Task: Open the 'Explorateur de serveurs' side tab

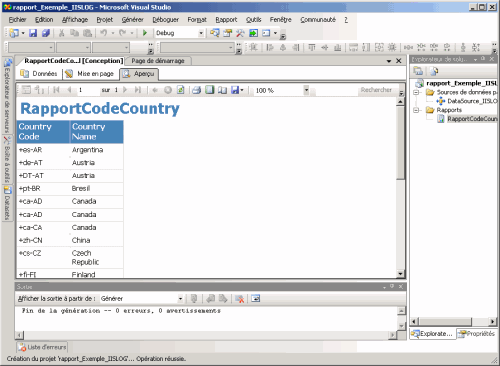Action: tap(7, 95)
